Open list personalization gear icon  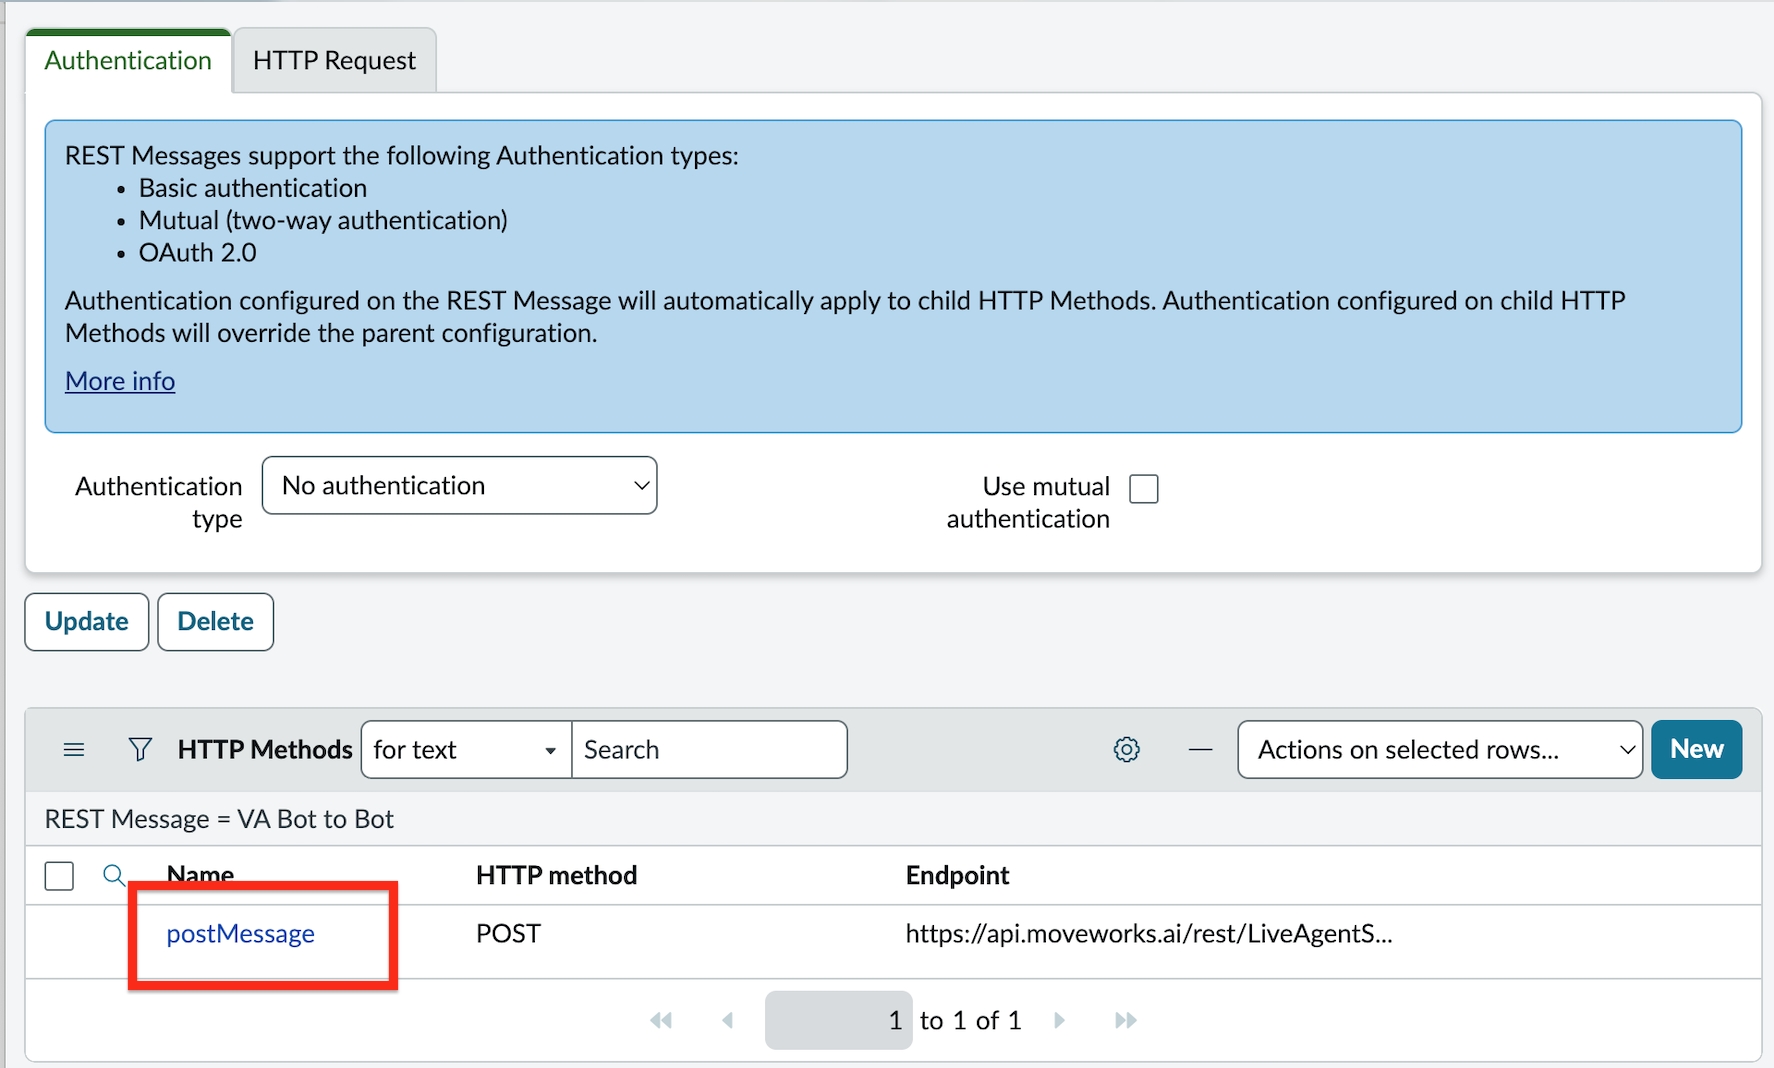1126,750
